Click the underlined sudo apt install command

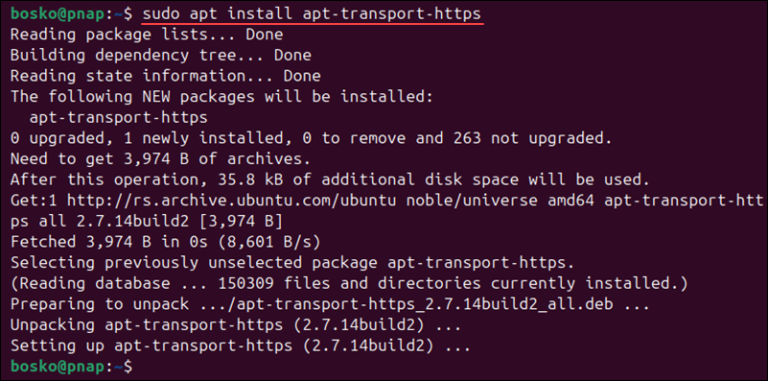pos(312,14)
